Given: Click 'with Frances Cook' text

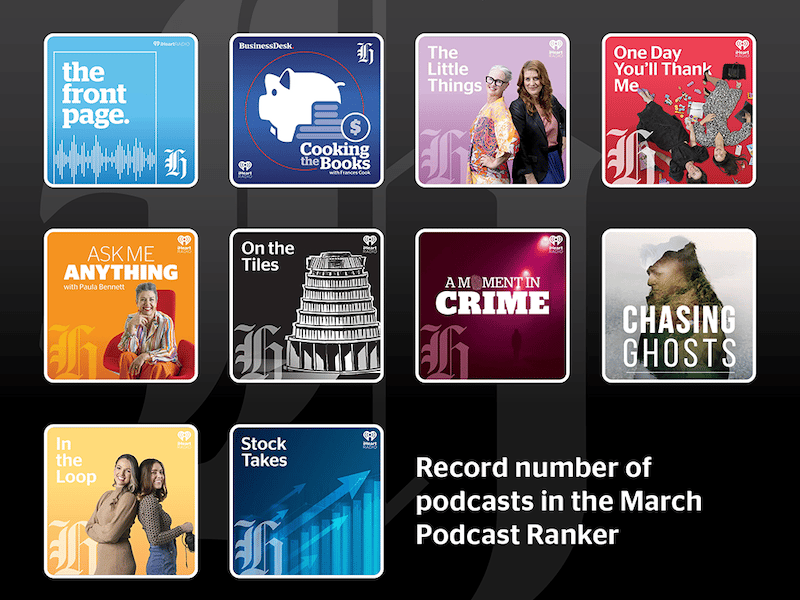Looking at the screenshot, I should 349,173.
